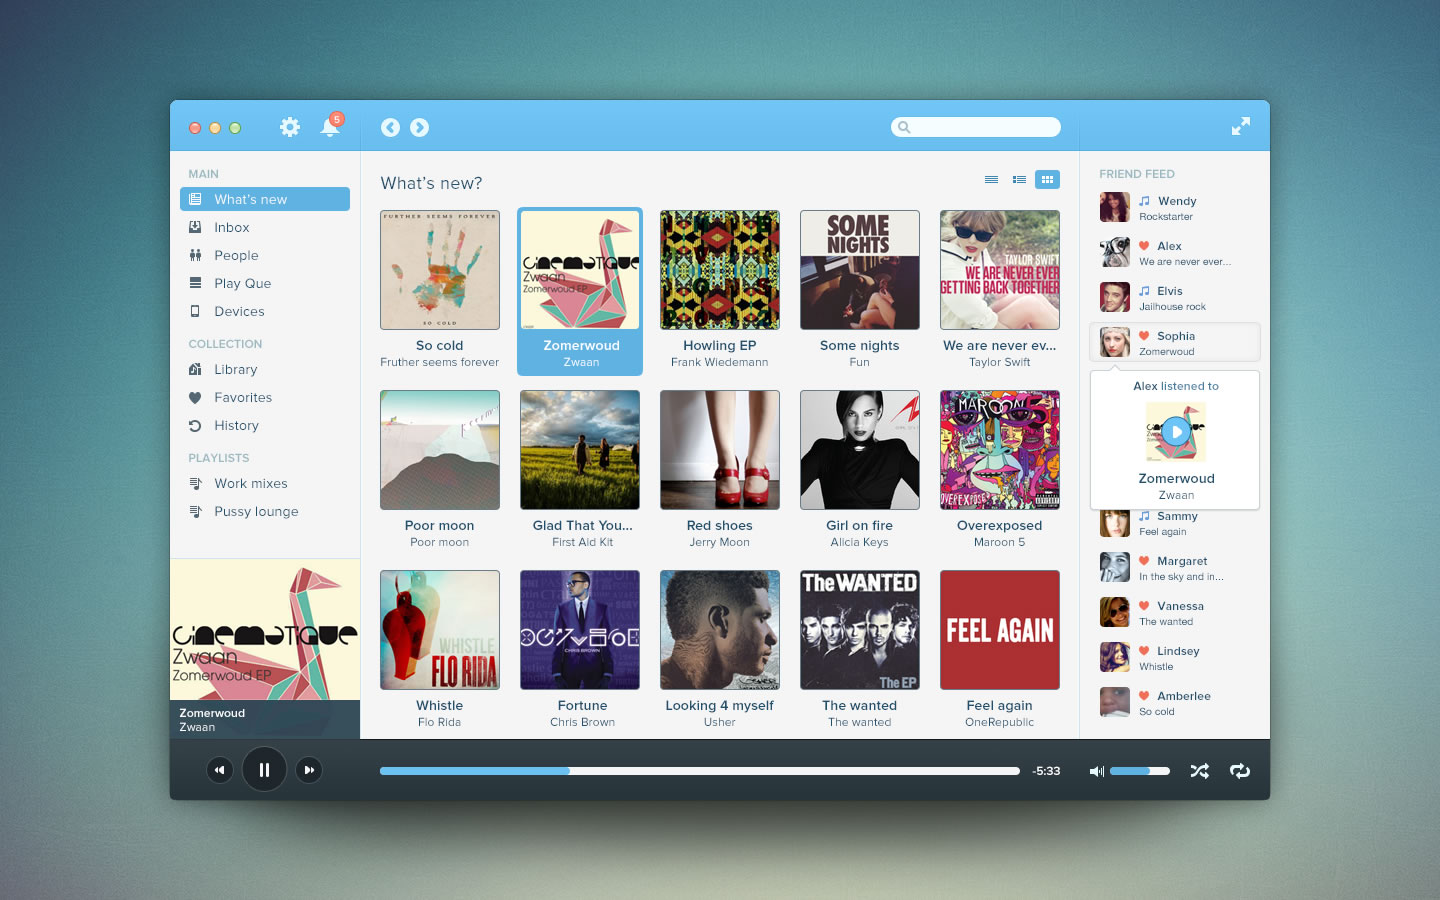Click Jailhouse rock under Elvis
The width and height of the screenshot is (1440, 900).
tap(1172, 307)
